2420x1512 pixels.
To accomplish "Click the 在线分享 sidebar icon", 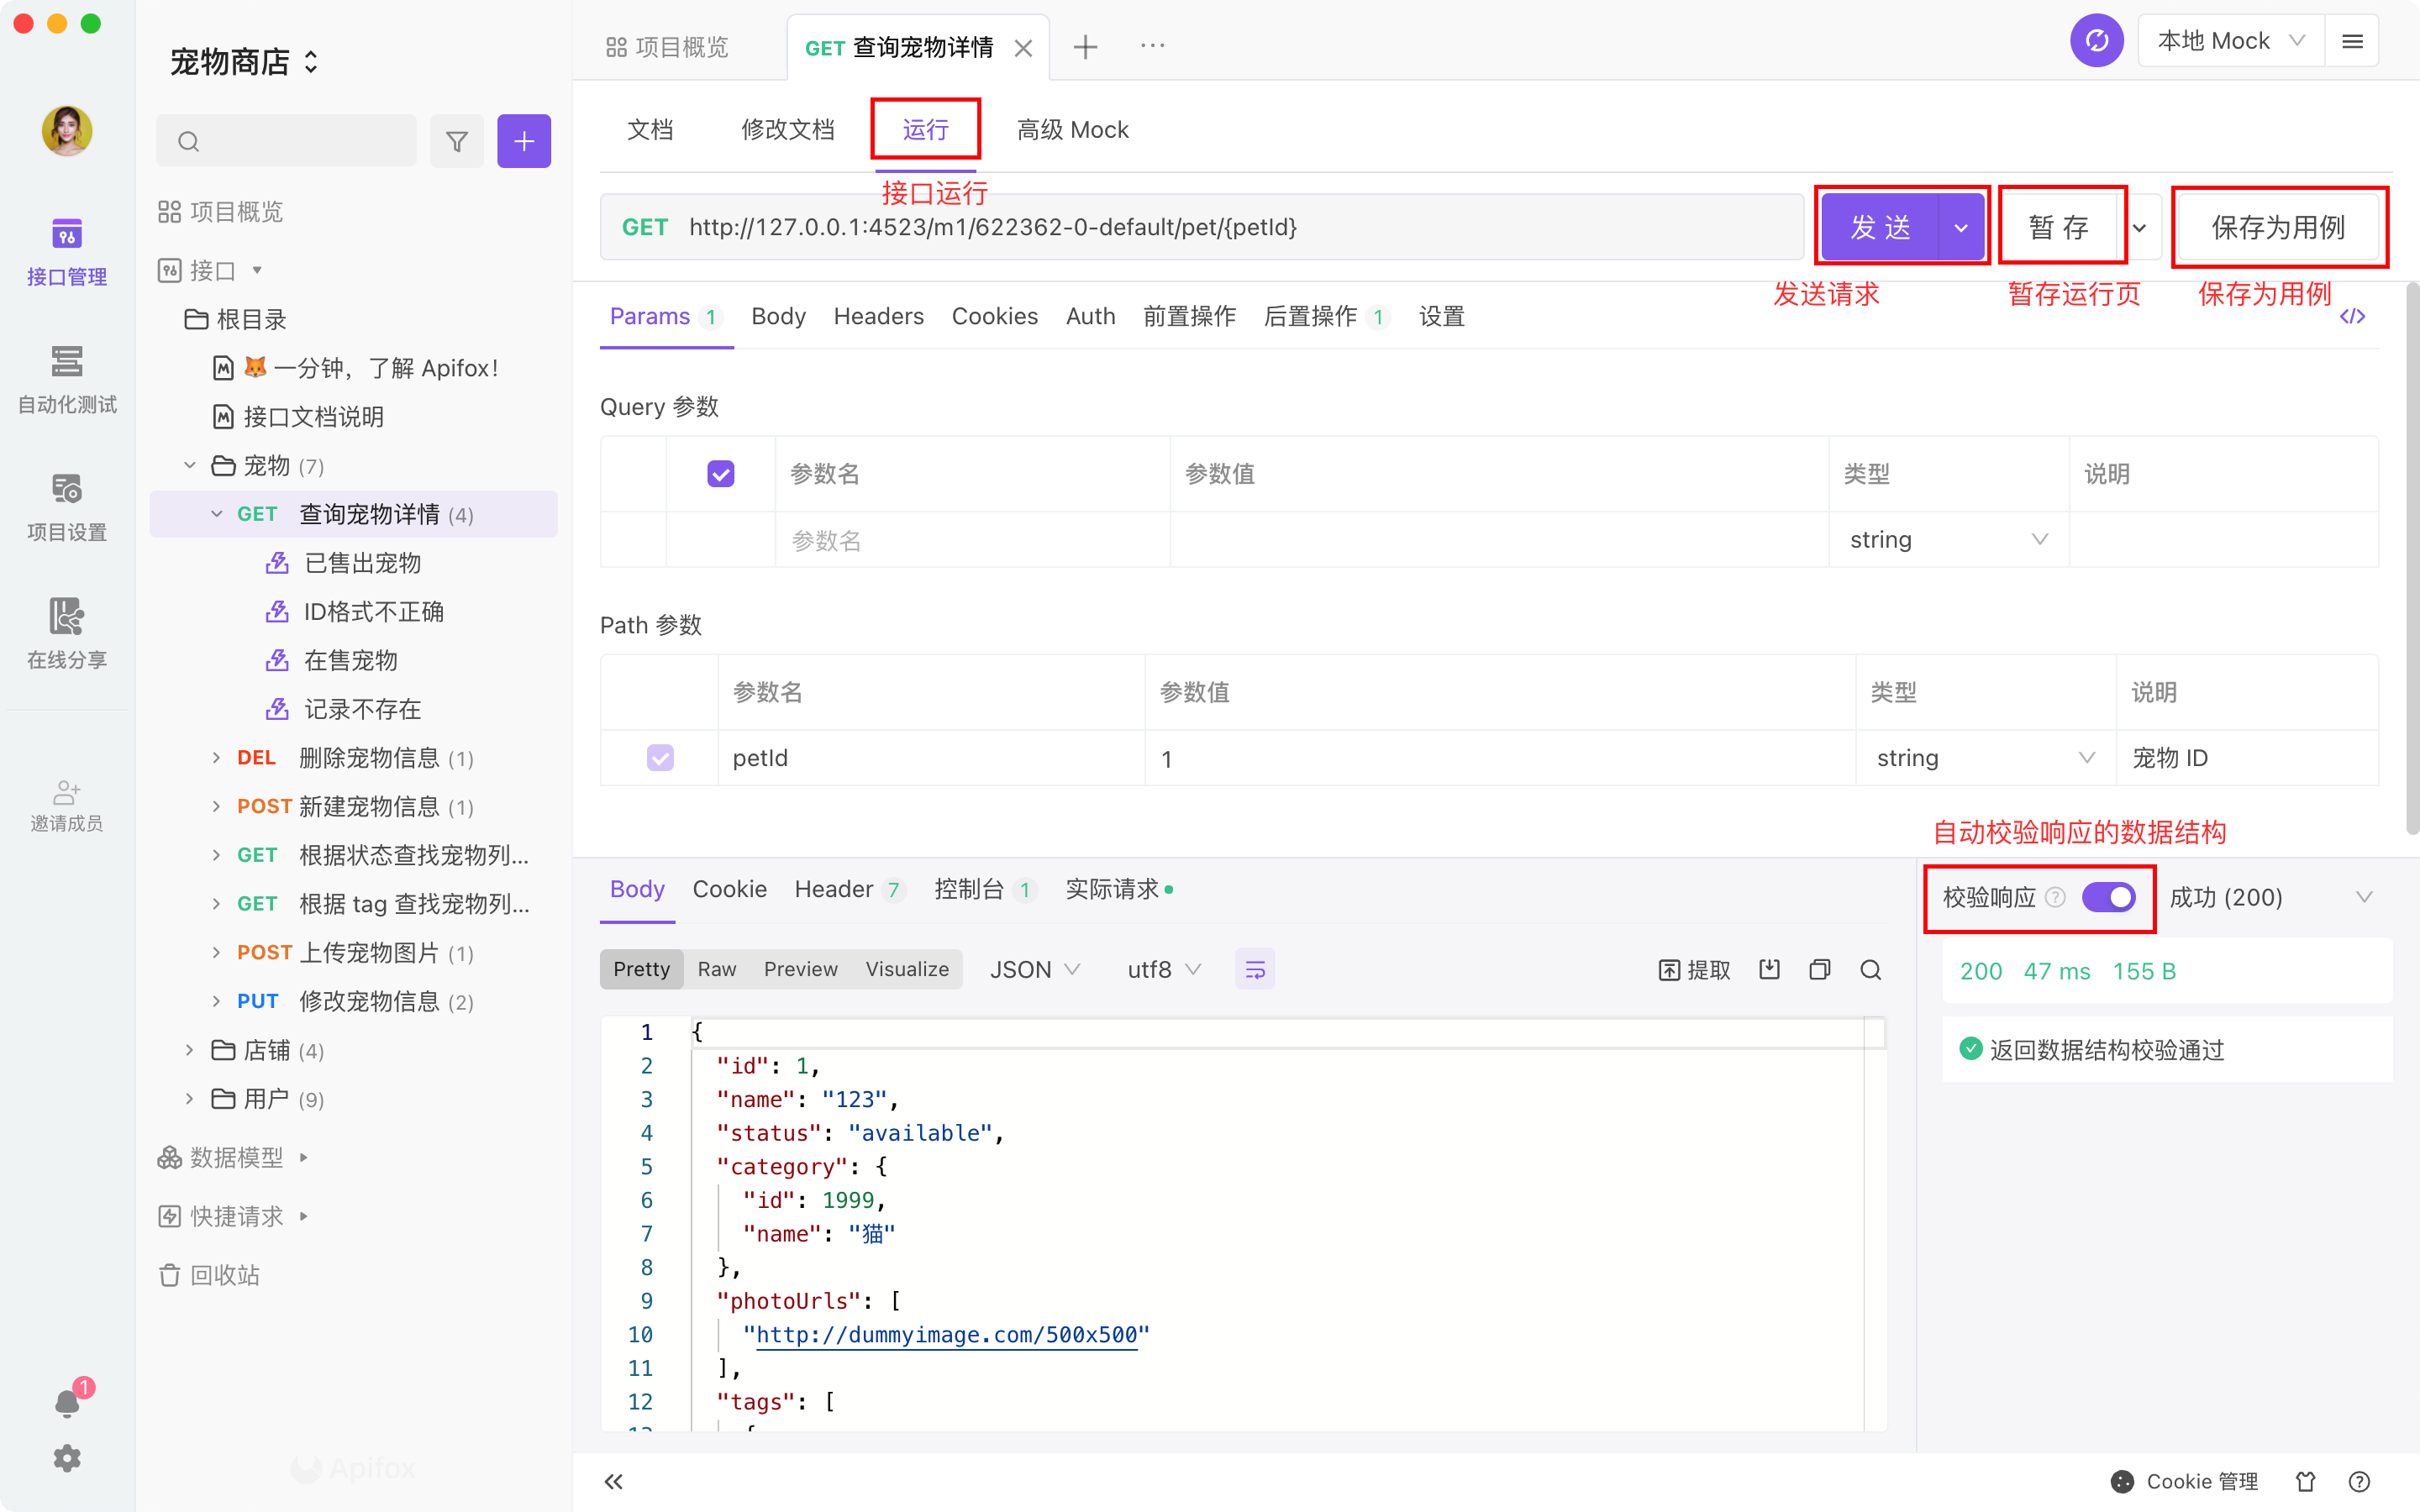I will [66, 618].
